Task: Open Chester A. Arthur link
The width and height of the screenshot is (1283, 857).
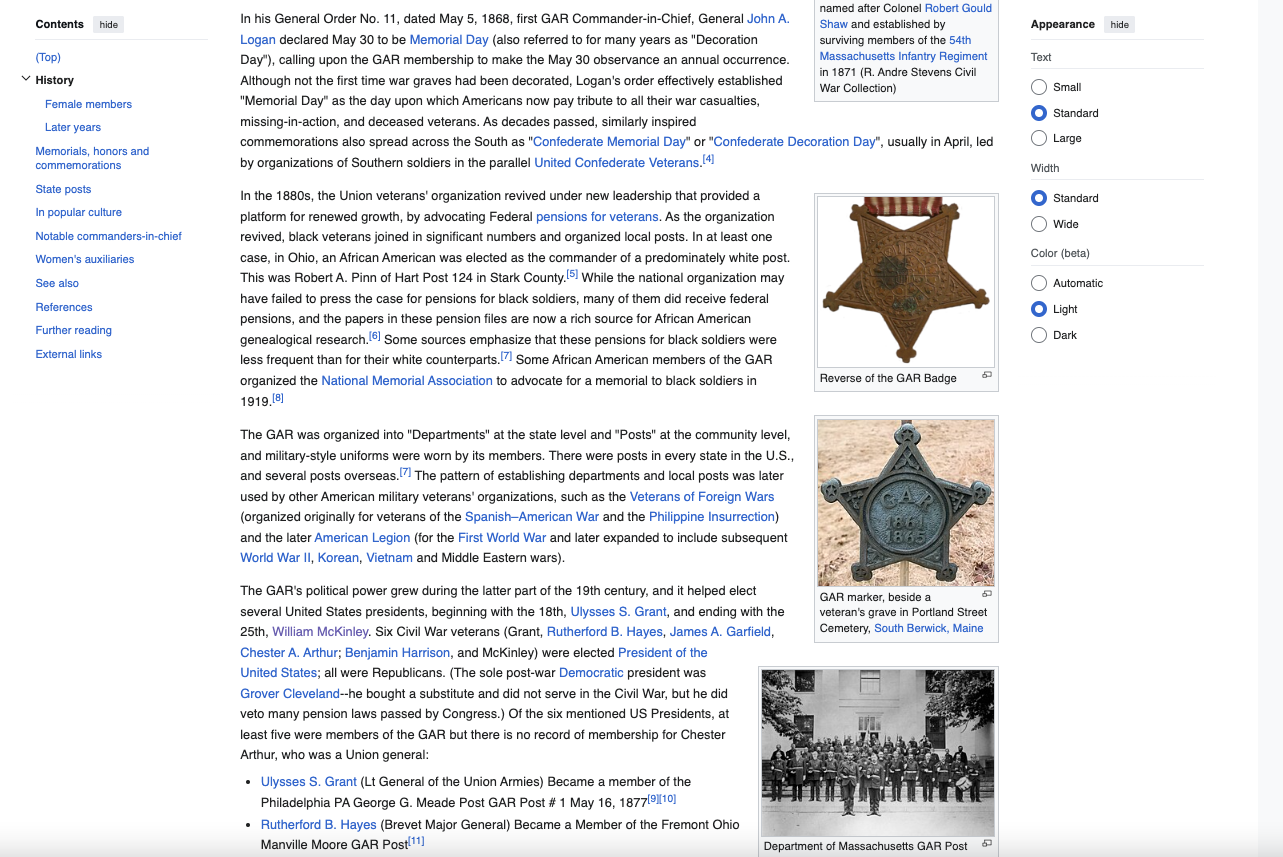Action: [289, 652]
